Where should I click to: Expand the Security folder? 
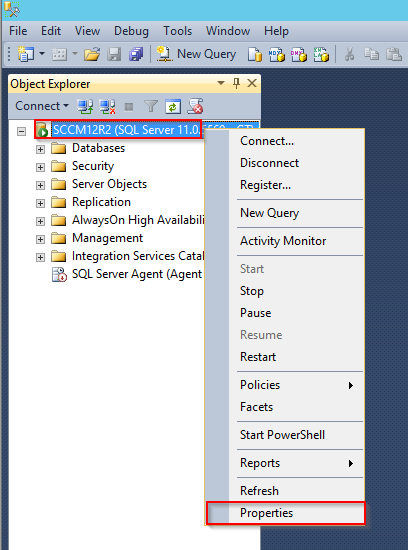pyautogui.click(x=40, y=167)
